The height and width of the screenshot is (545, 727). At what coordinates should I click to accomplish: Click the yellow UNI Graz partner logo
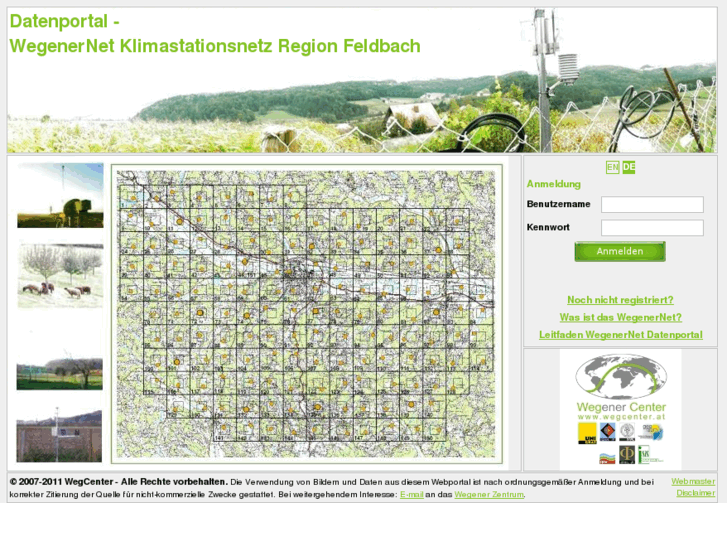pos(587,433)
